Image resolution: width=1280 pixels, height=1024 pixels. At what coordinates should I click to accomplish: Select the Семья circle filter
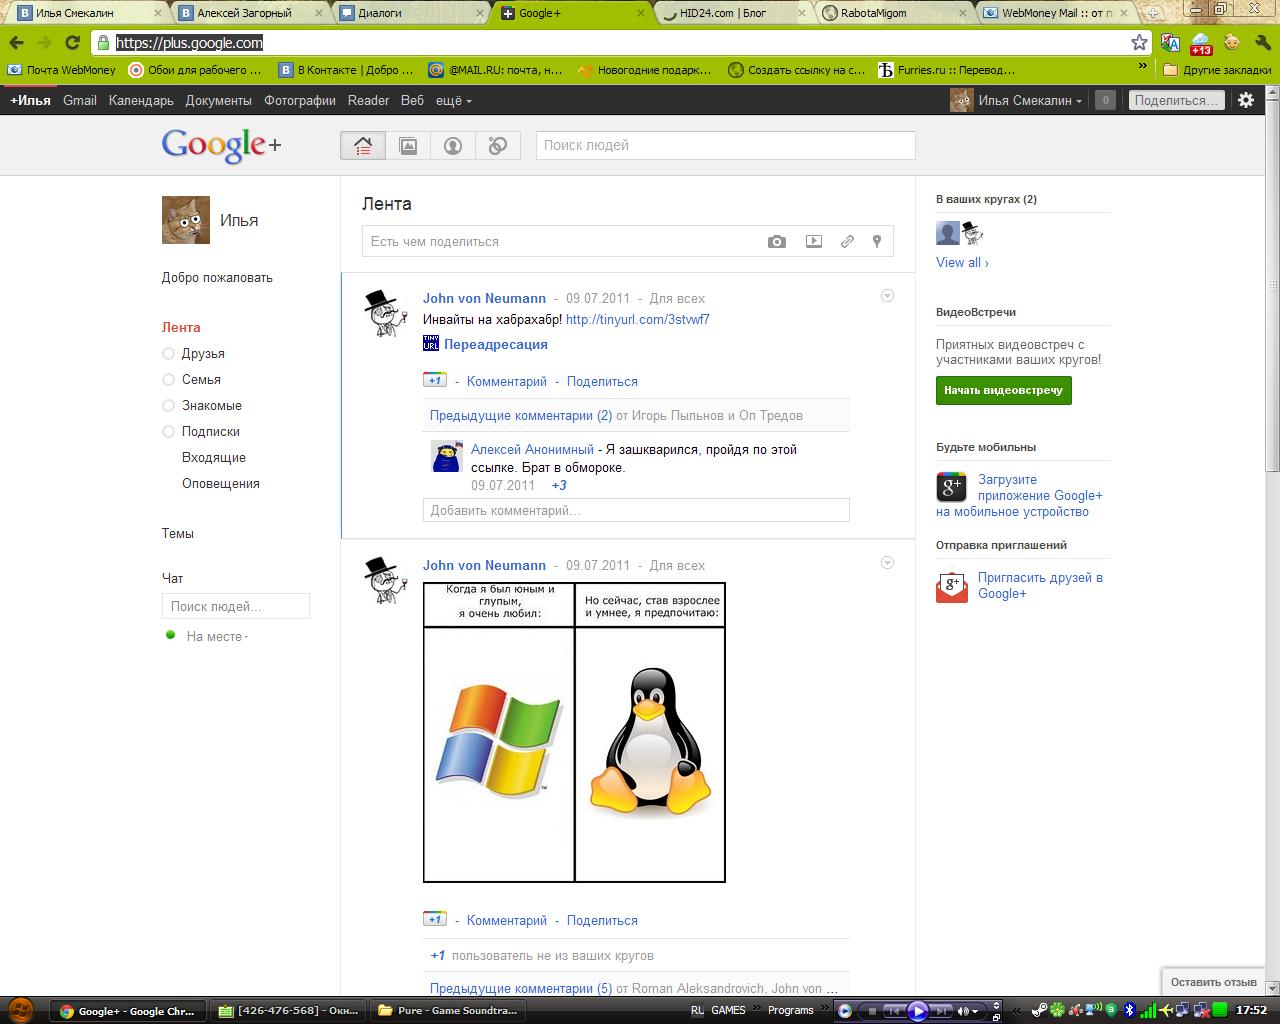(x=201, y=379)
